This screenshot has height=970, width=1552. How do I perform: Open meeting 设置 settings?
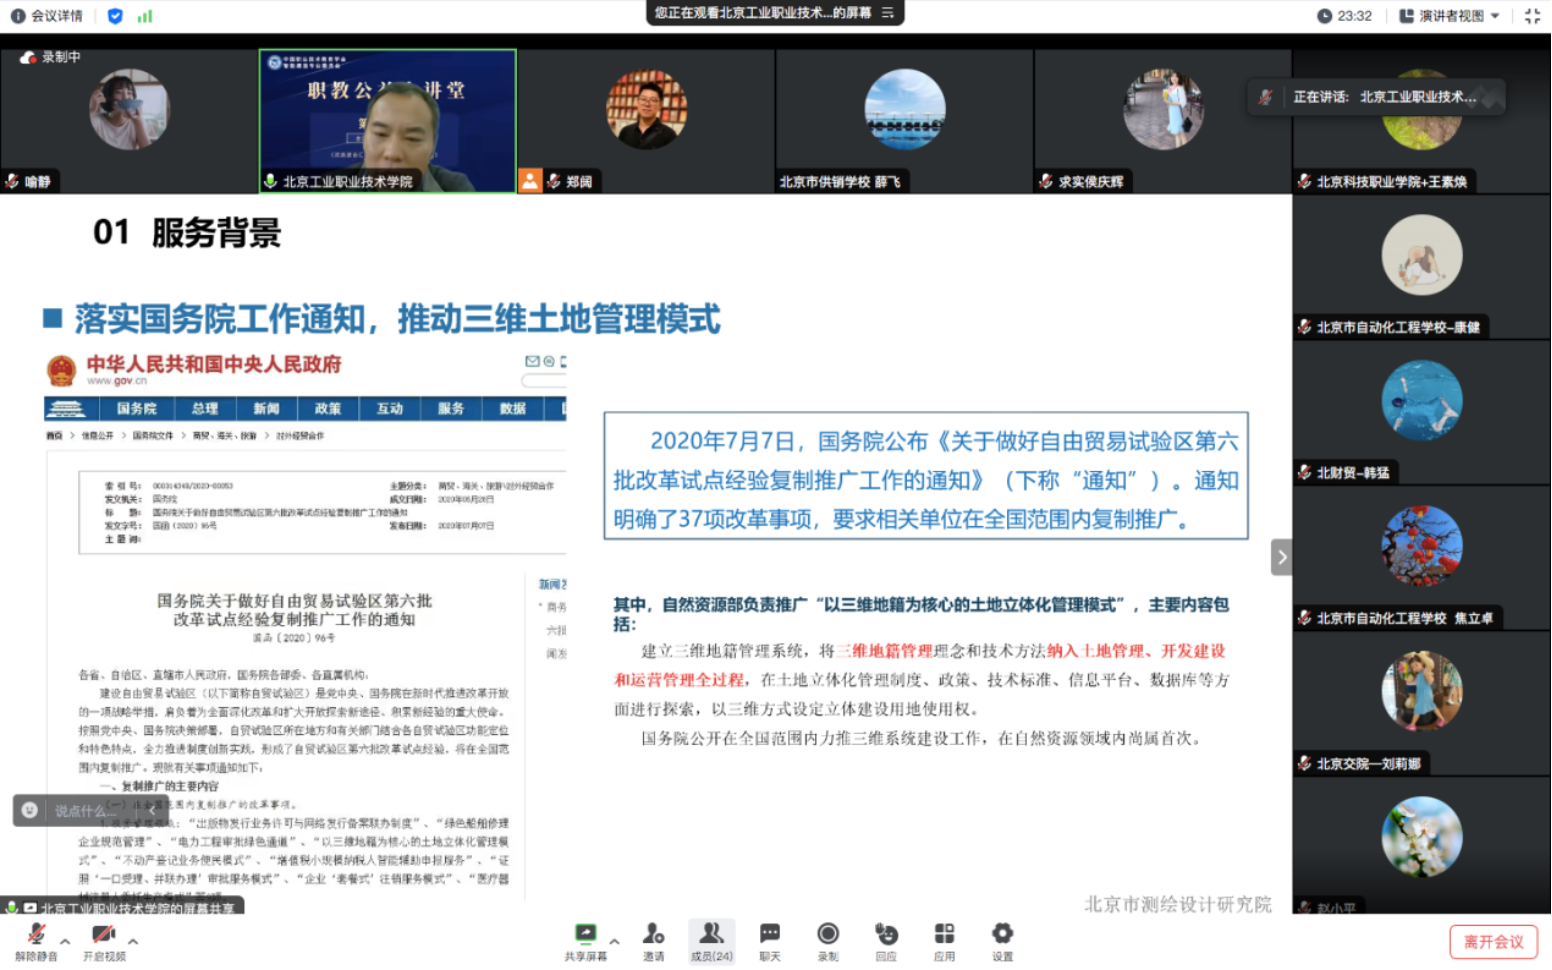point(1002,942)
